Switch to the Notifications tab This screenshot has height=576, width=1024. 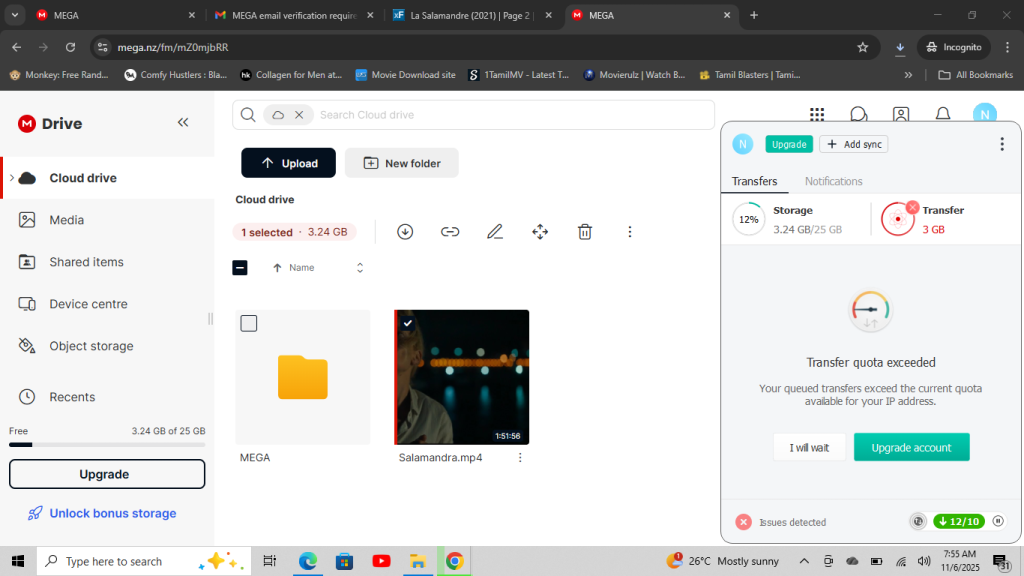[x=833, y=181]
